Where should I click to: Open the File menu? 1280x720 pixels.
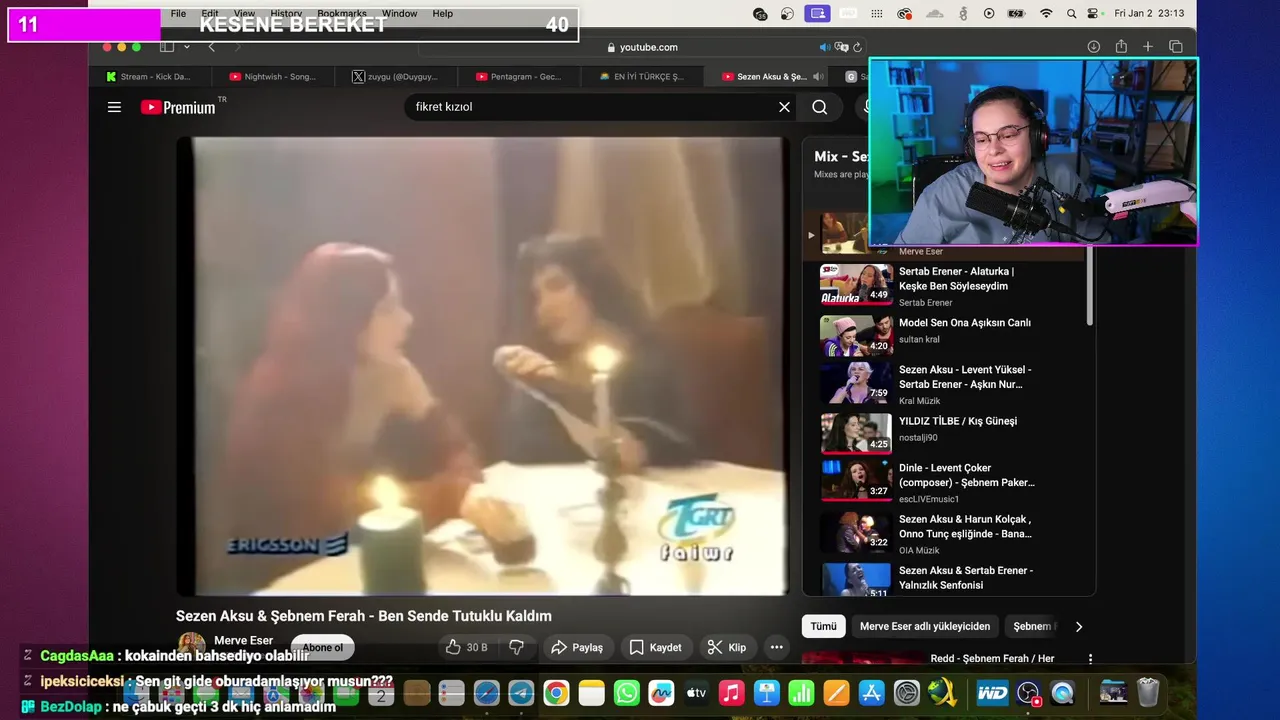[x=178, y=14]
